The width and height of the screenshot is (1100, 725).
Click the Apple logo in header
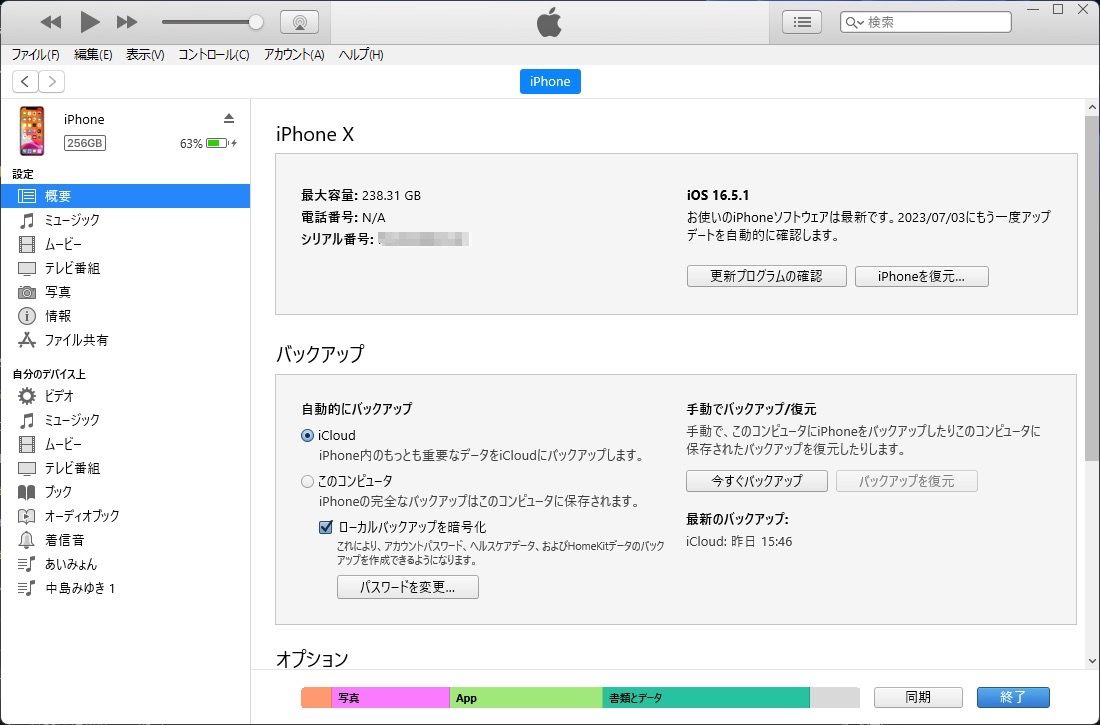click(549, 23)
